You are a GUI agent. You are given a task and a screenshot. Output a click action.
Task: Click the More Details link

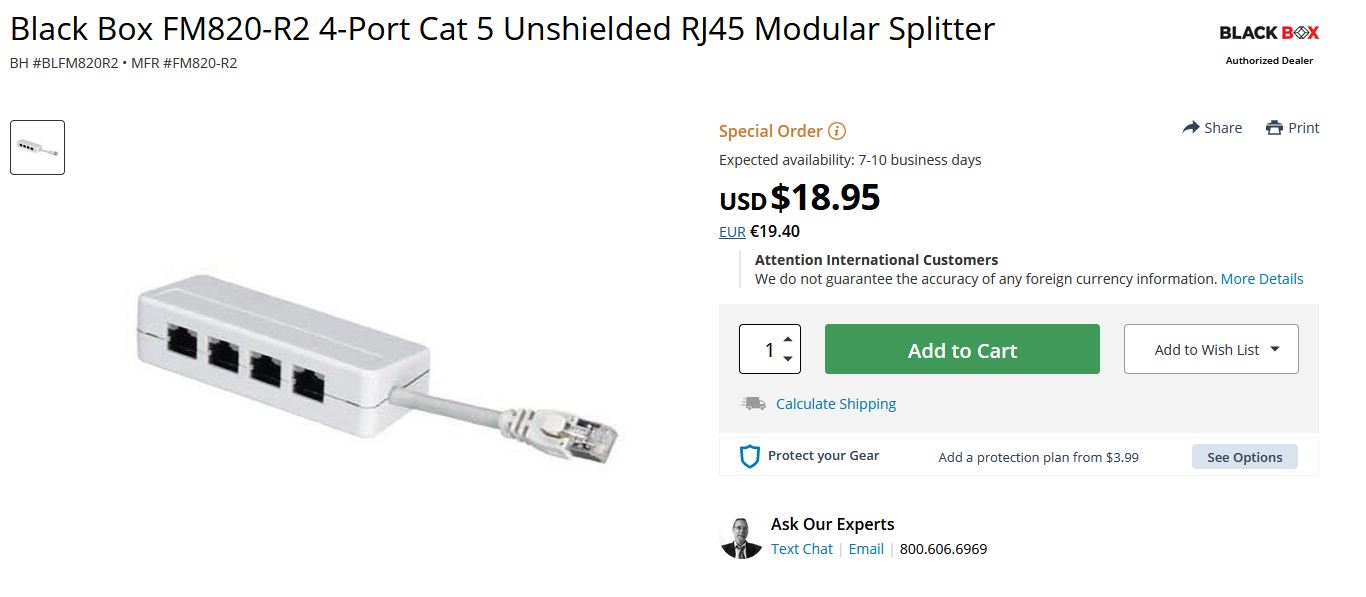(x=1262, y=279)
